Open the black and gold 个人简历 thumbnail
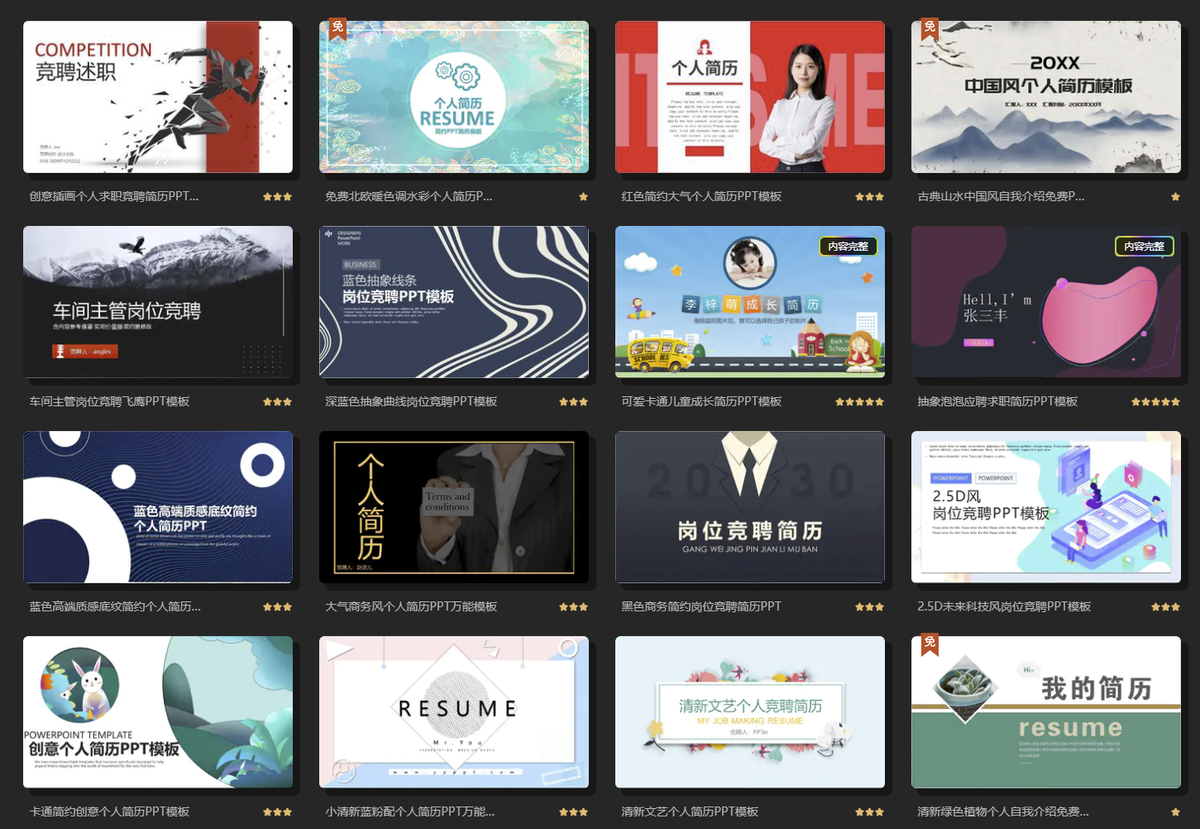Image resolution: width=1200 pixels, height=829 pixels. 454,507
